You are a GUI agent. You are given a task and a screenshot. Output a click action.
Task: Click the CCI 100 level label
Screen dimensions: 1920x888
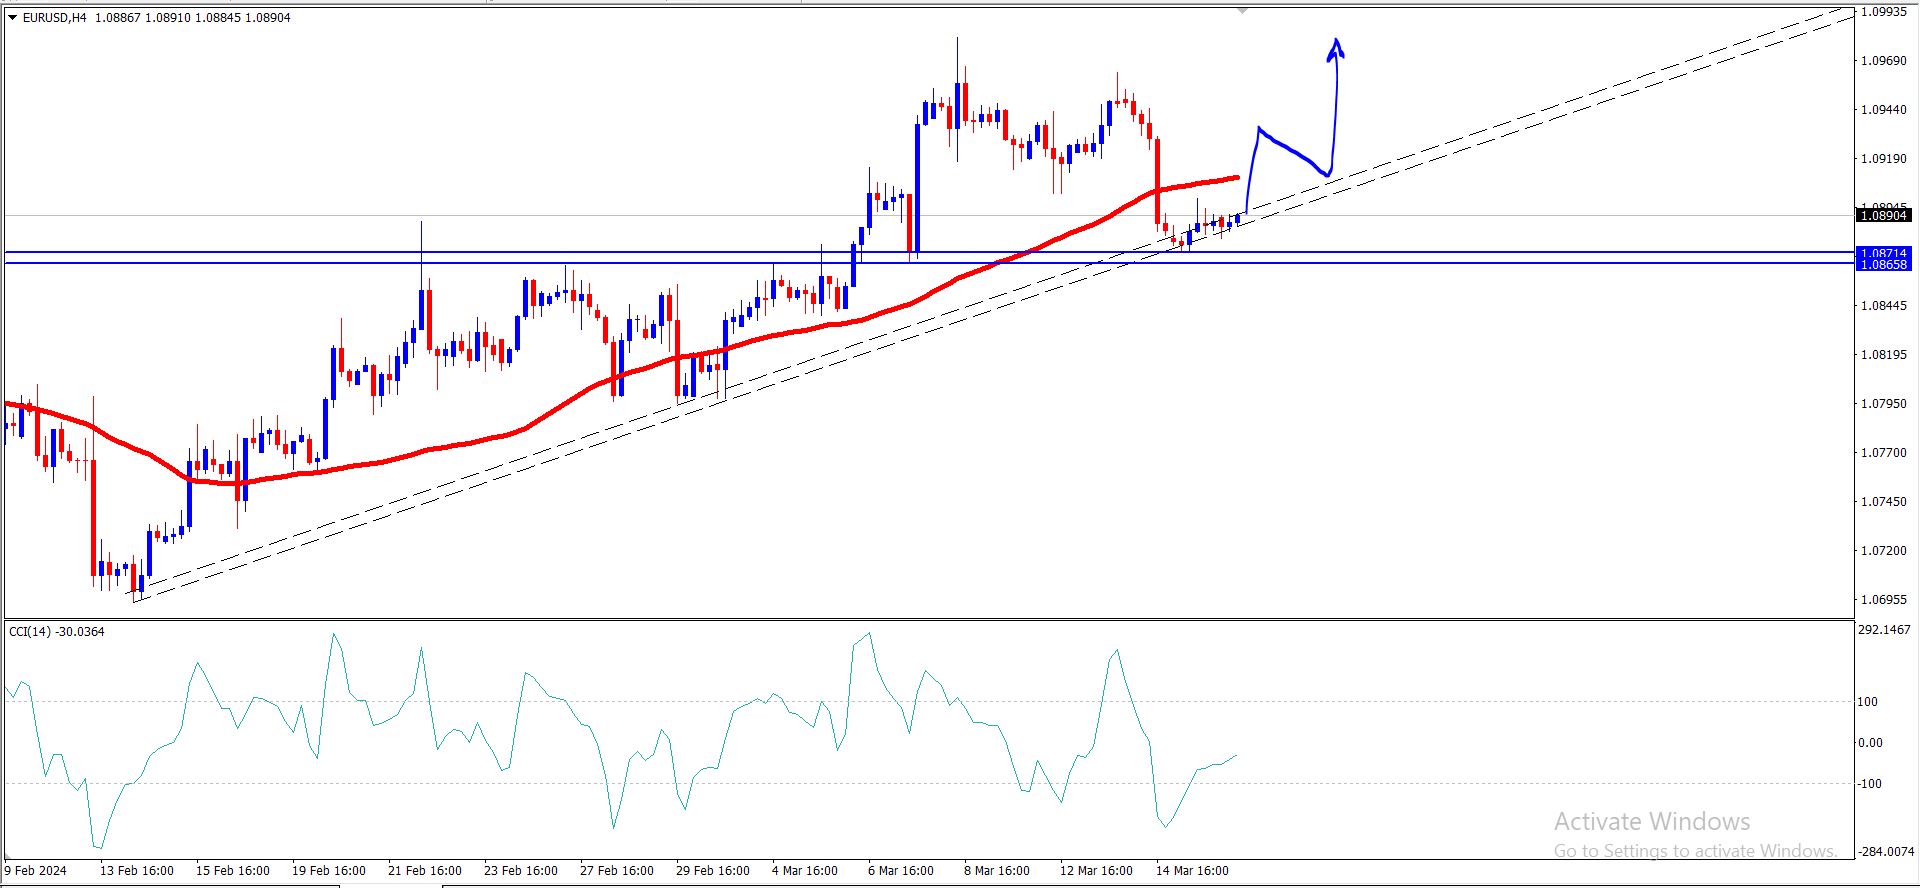(1868, 702)
